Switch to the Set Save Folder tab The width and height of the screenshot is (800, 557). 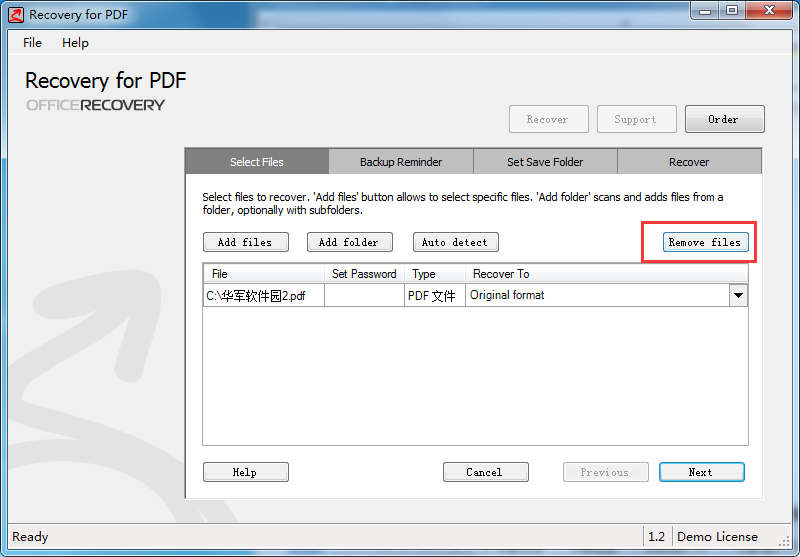click(545, 162)
